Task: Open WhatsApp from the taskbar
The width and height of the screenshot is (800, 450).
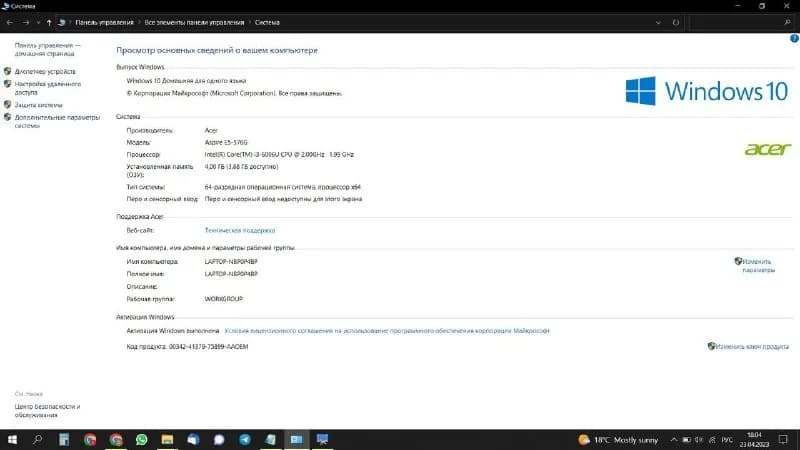Action: [141, 440]
